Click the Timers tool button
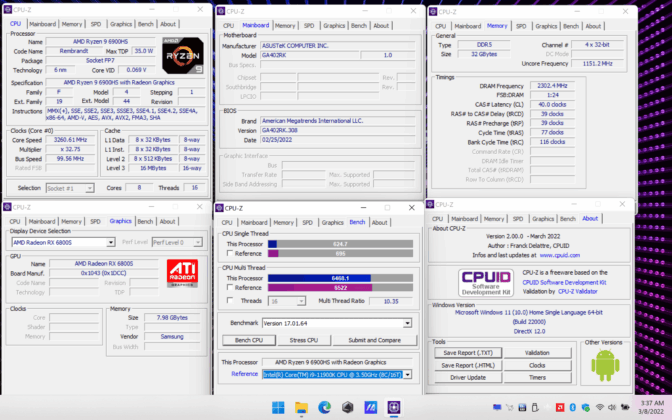672x420 pixels. point(537,378)
